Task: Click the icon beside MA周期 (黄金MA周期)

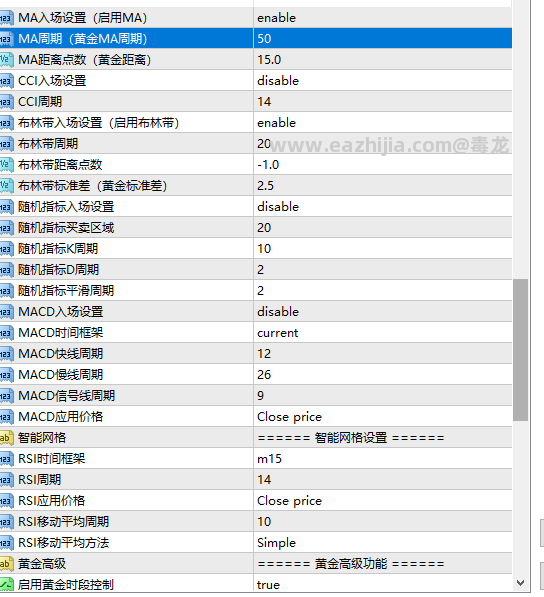Action: coord(6,39)
